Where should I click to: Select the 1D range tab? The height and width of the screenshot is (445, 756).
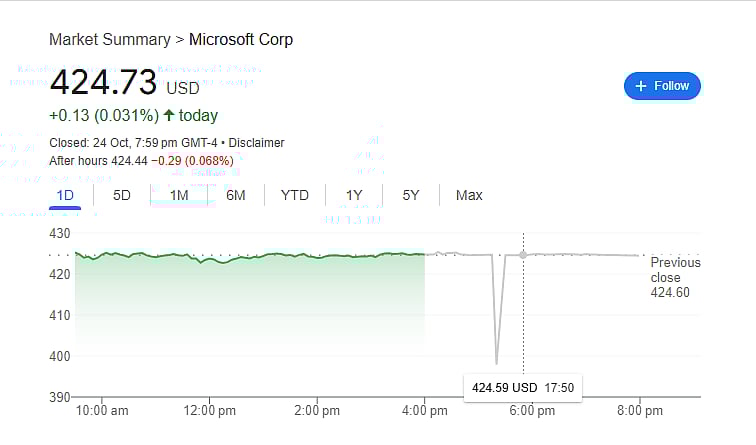[65, 195]
